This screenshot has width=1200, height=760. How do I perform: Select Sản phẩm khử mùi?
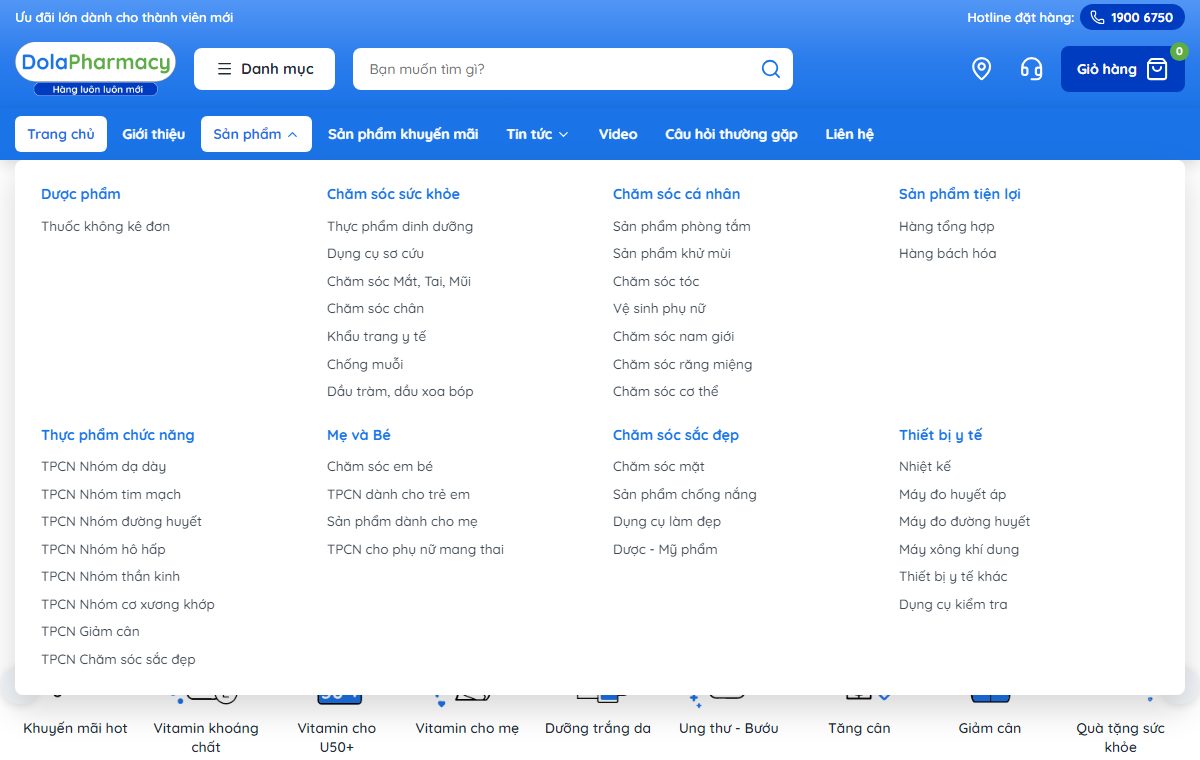coord(672,253)
